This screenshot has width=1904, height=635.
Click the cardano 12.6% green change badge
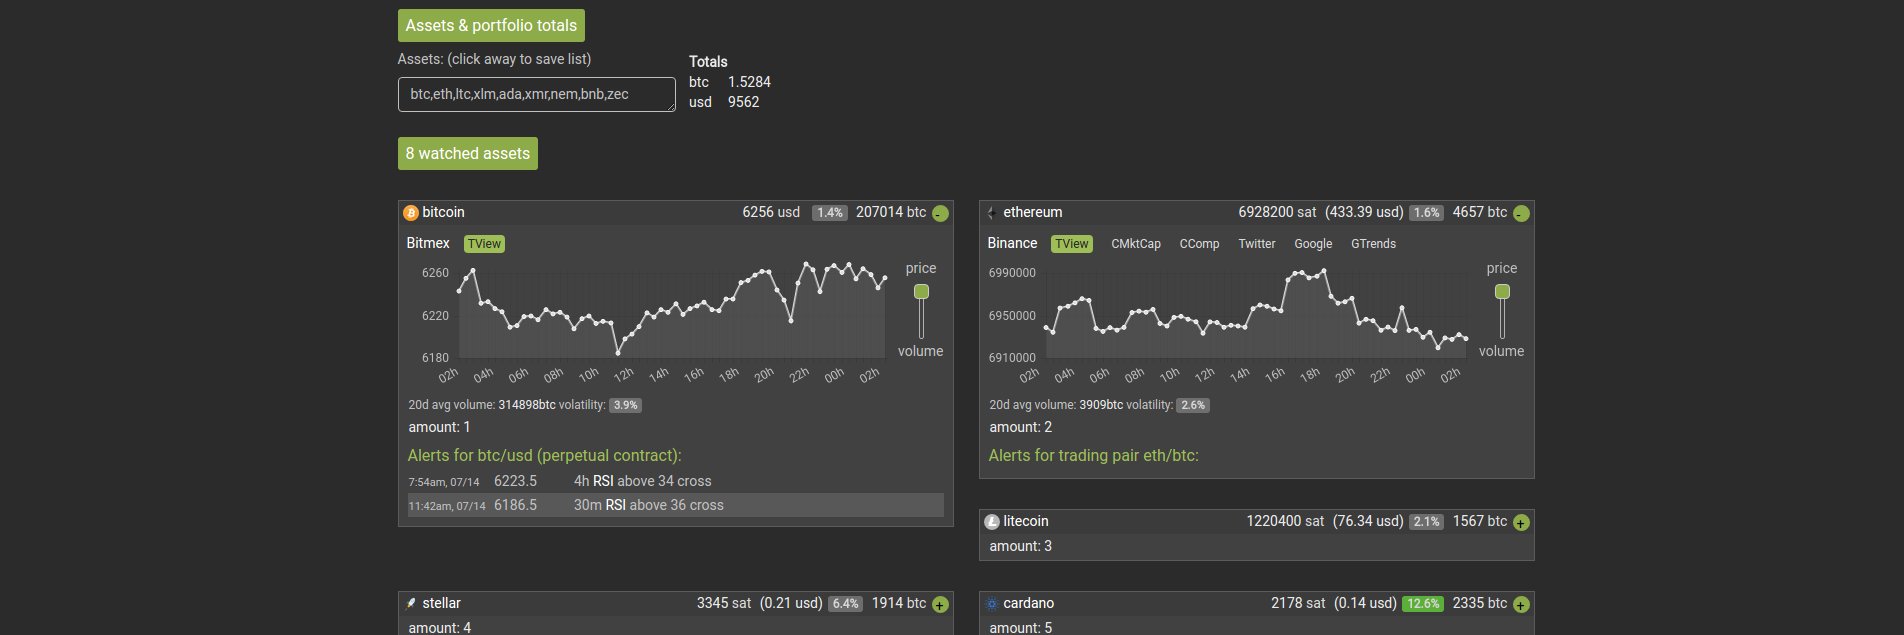pos(1423,604)
